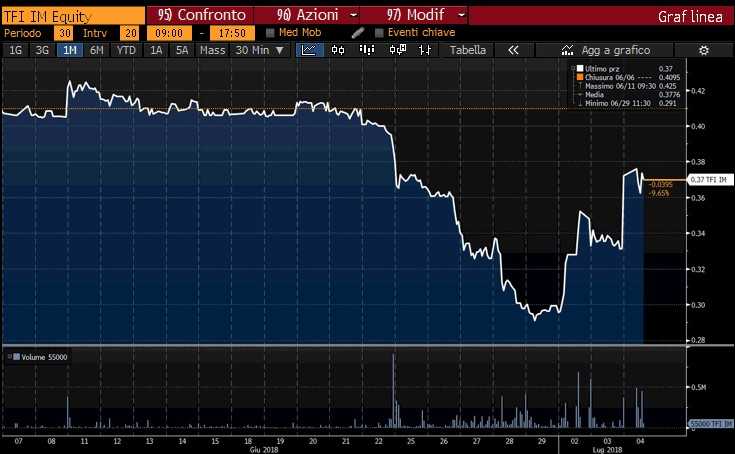Select the 1G time range tab
The width and height of the screenshot is (735, 454).
pyautogui.click(x=15, y=50)
